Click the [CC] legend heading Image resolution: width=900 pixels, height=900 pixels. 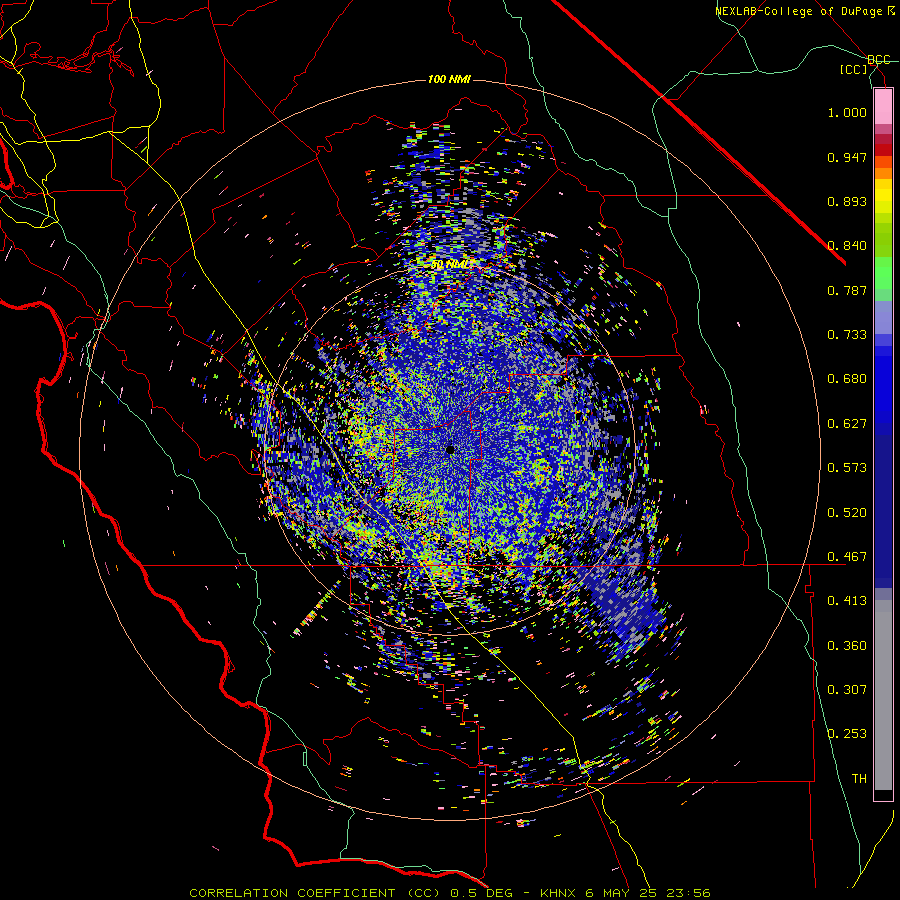coord(854,69)
